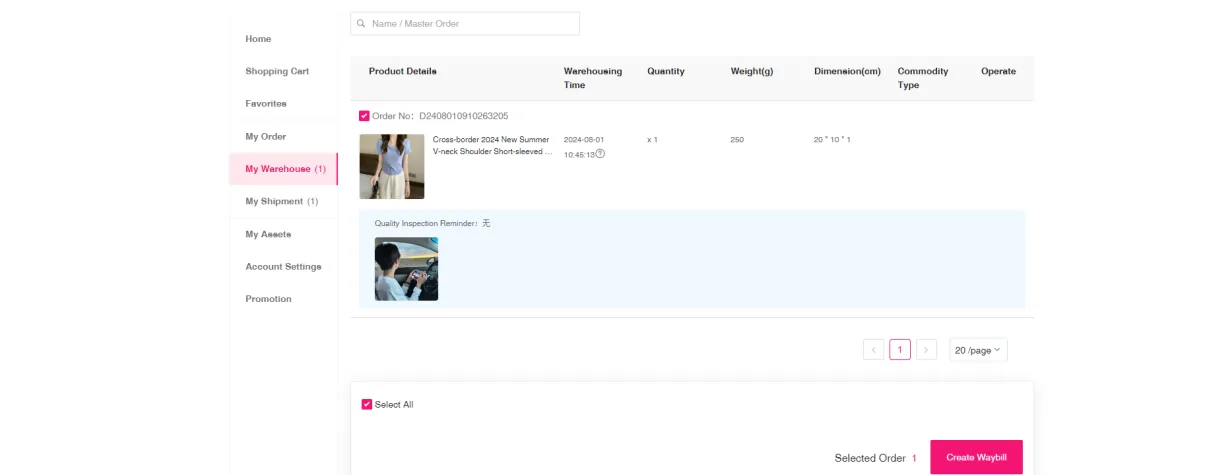This screenshot has height=475, width=1208.
Task: Select My Warehouse in sidebar
Action: coord(284,169)
